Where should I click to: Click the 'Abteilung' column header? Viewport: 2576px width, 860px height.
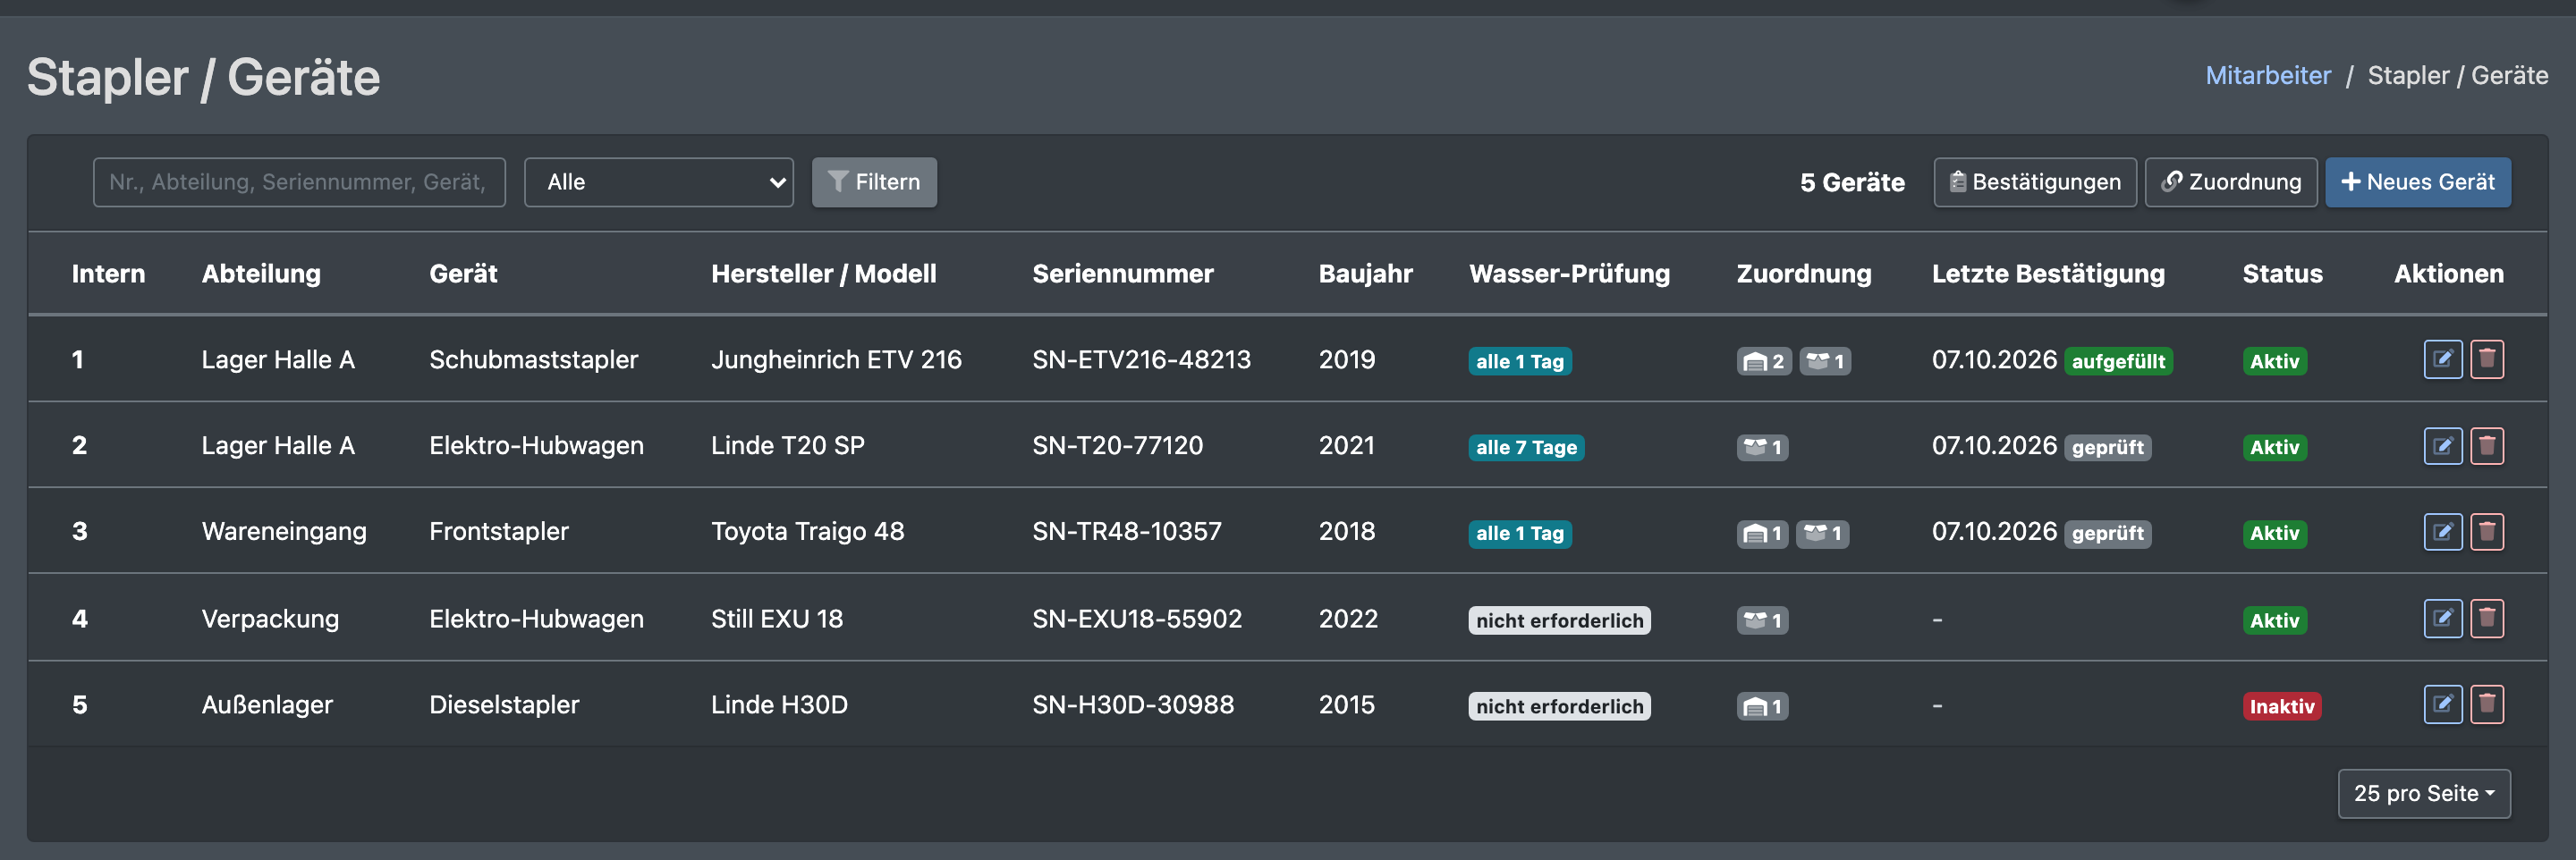[x=261, y=273]
